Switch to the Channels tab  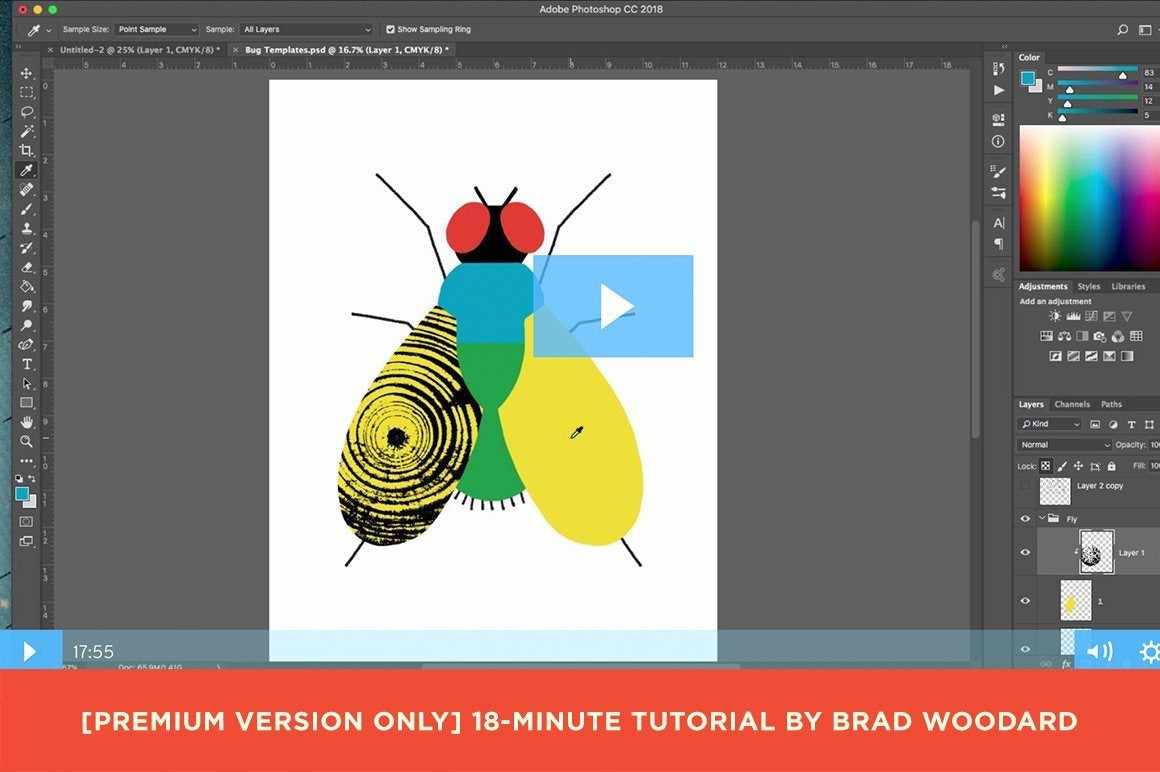(1072, 404)
